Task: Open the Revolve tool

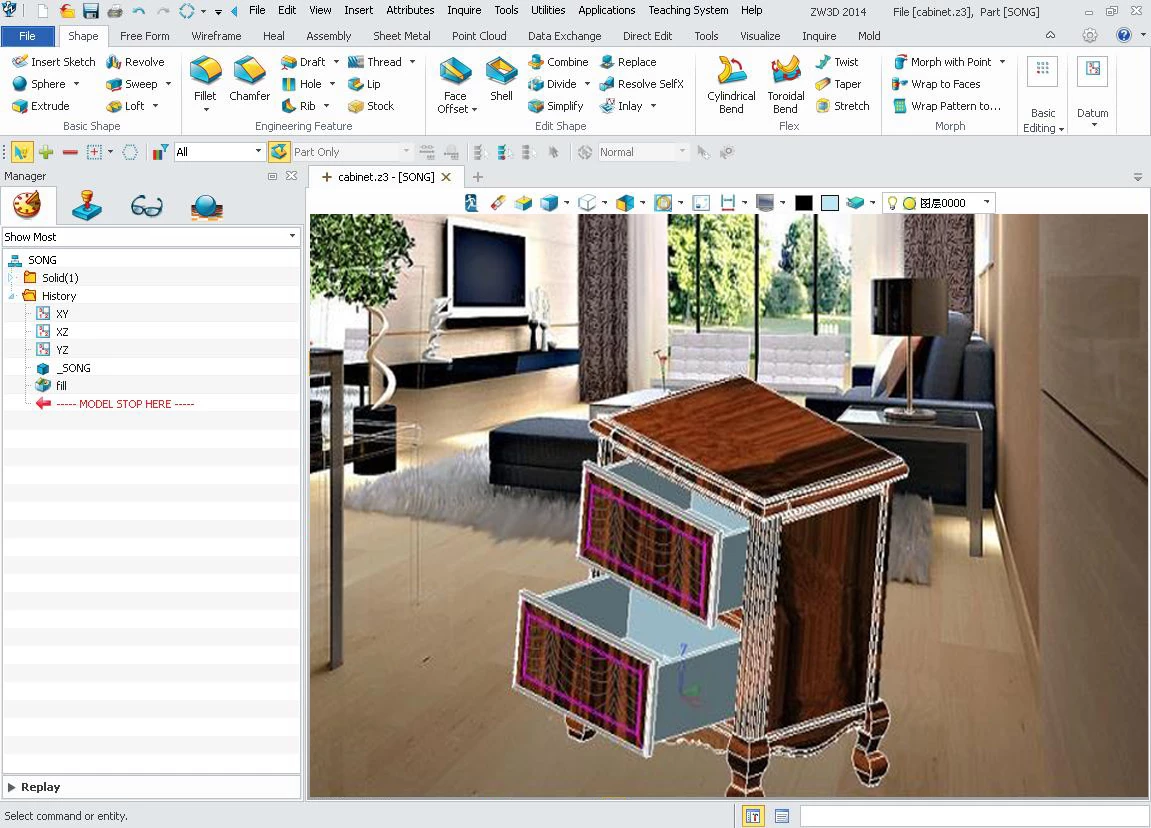Action: pyautogui.click(x=135, y=62)
